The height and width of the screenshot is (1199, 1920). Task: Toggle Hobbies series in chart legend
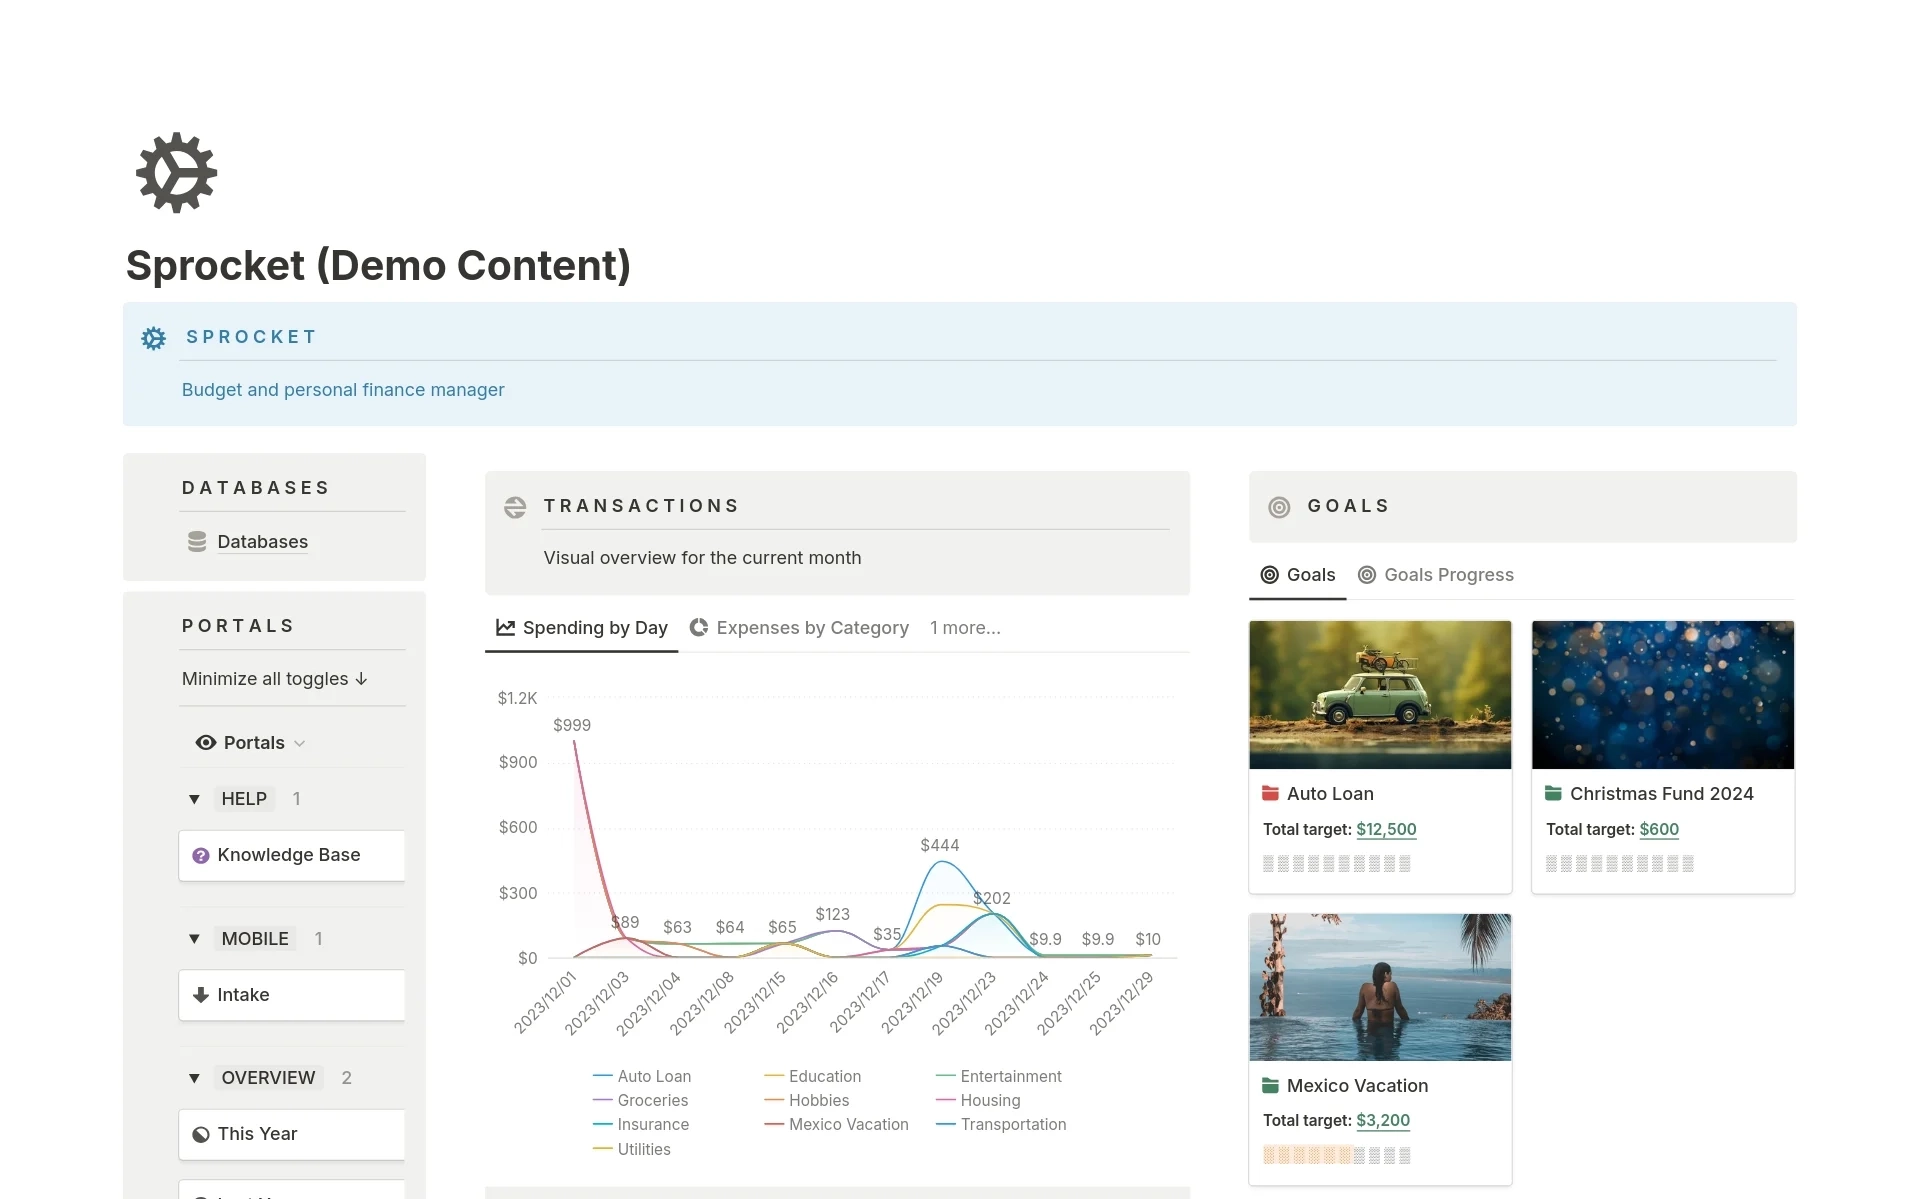coord(807,1101)
